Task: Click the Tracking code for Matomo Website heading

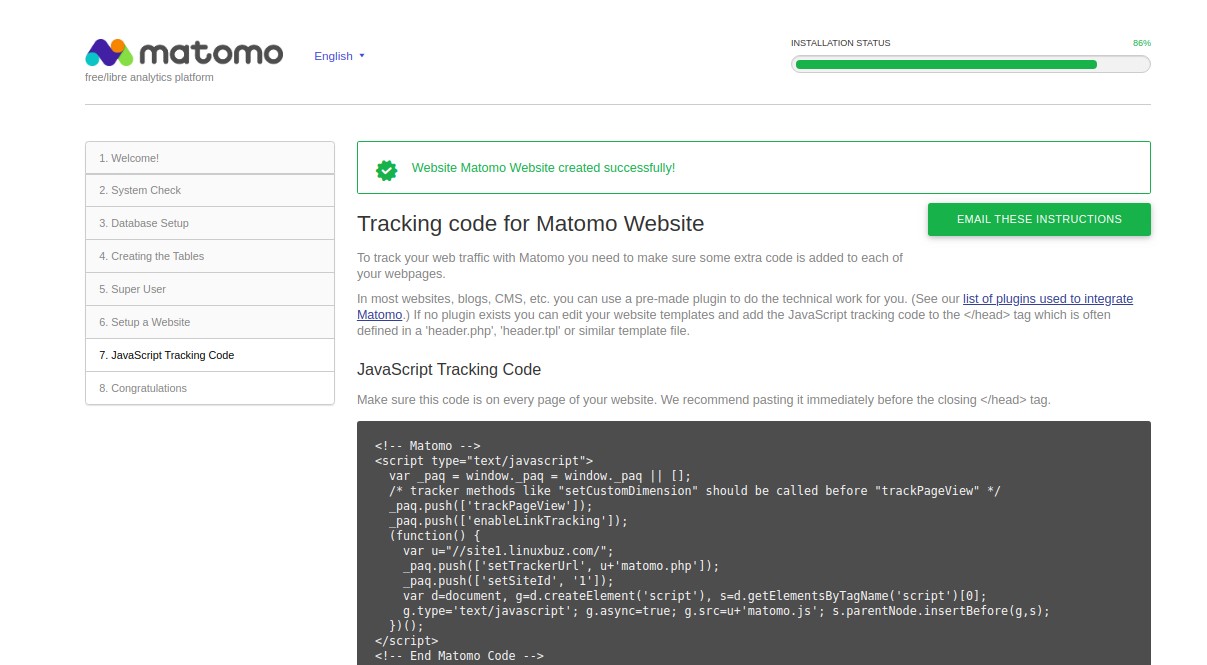Action: click(530, 223)
